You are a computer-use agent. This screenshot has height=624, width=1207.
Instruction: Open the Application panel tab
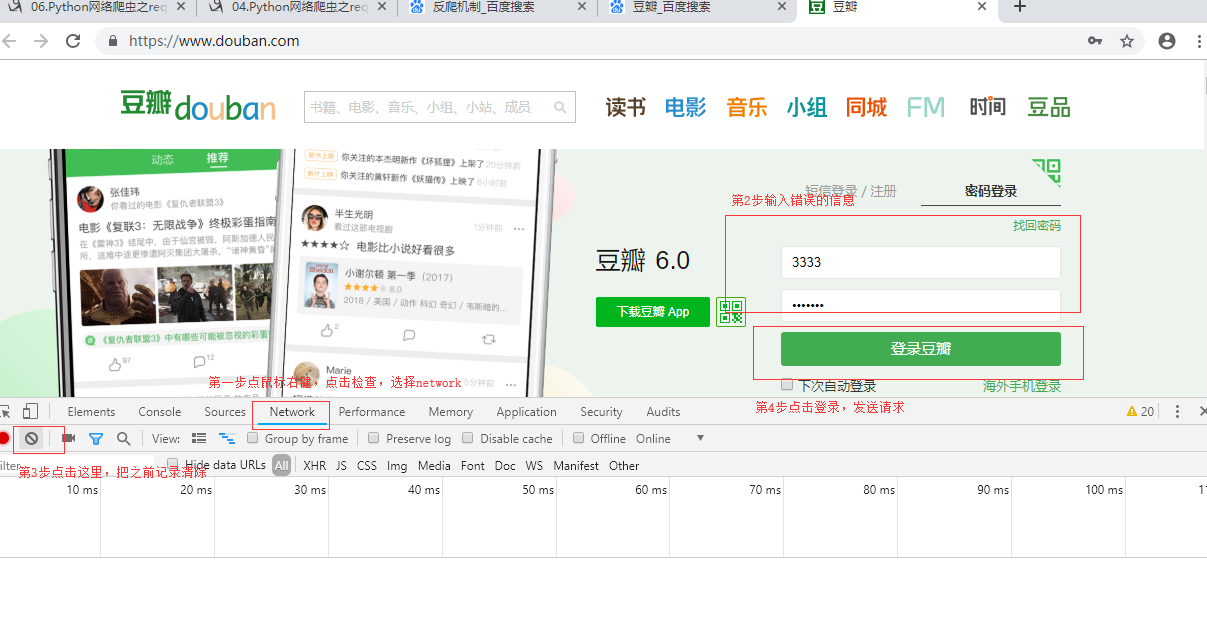[527, 411]
